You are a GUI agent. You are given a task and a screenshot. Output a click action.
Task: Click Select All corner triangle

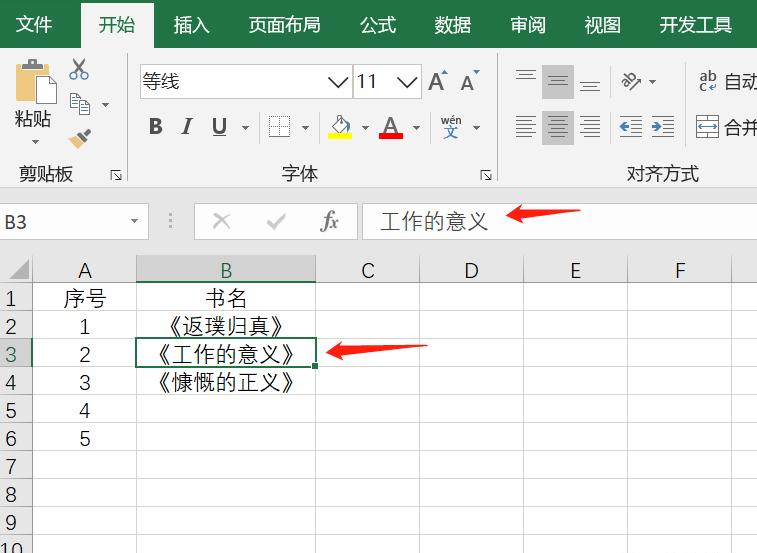coord(19,269)
